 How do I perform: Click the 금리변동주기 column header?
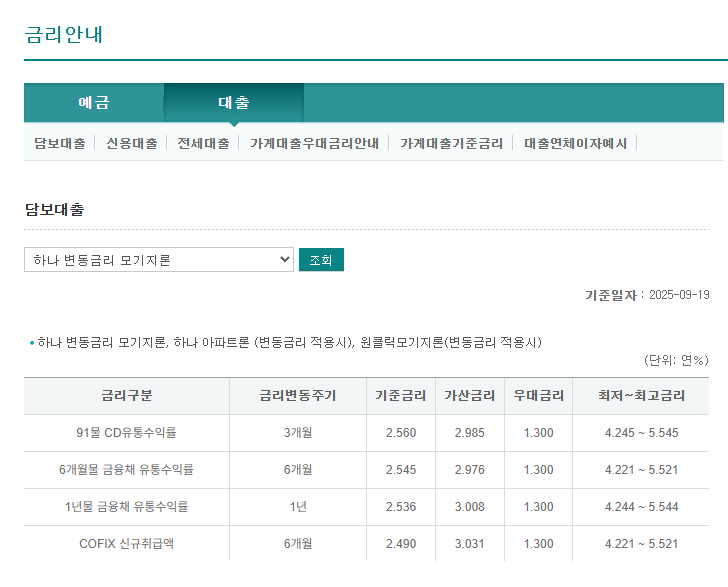[297, 396]
